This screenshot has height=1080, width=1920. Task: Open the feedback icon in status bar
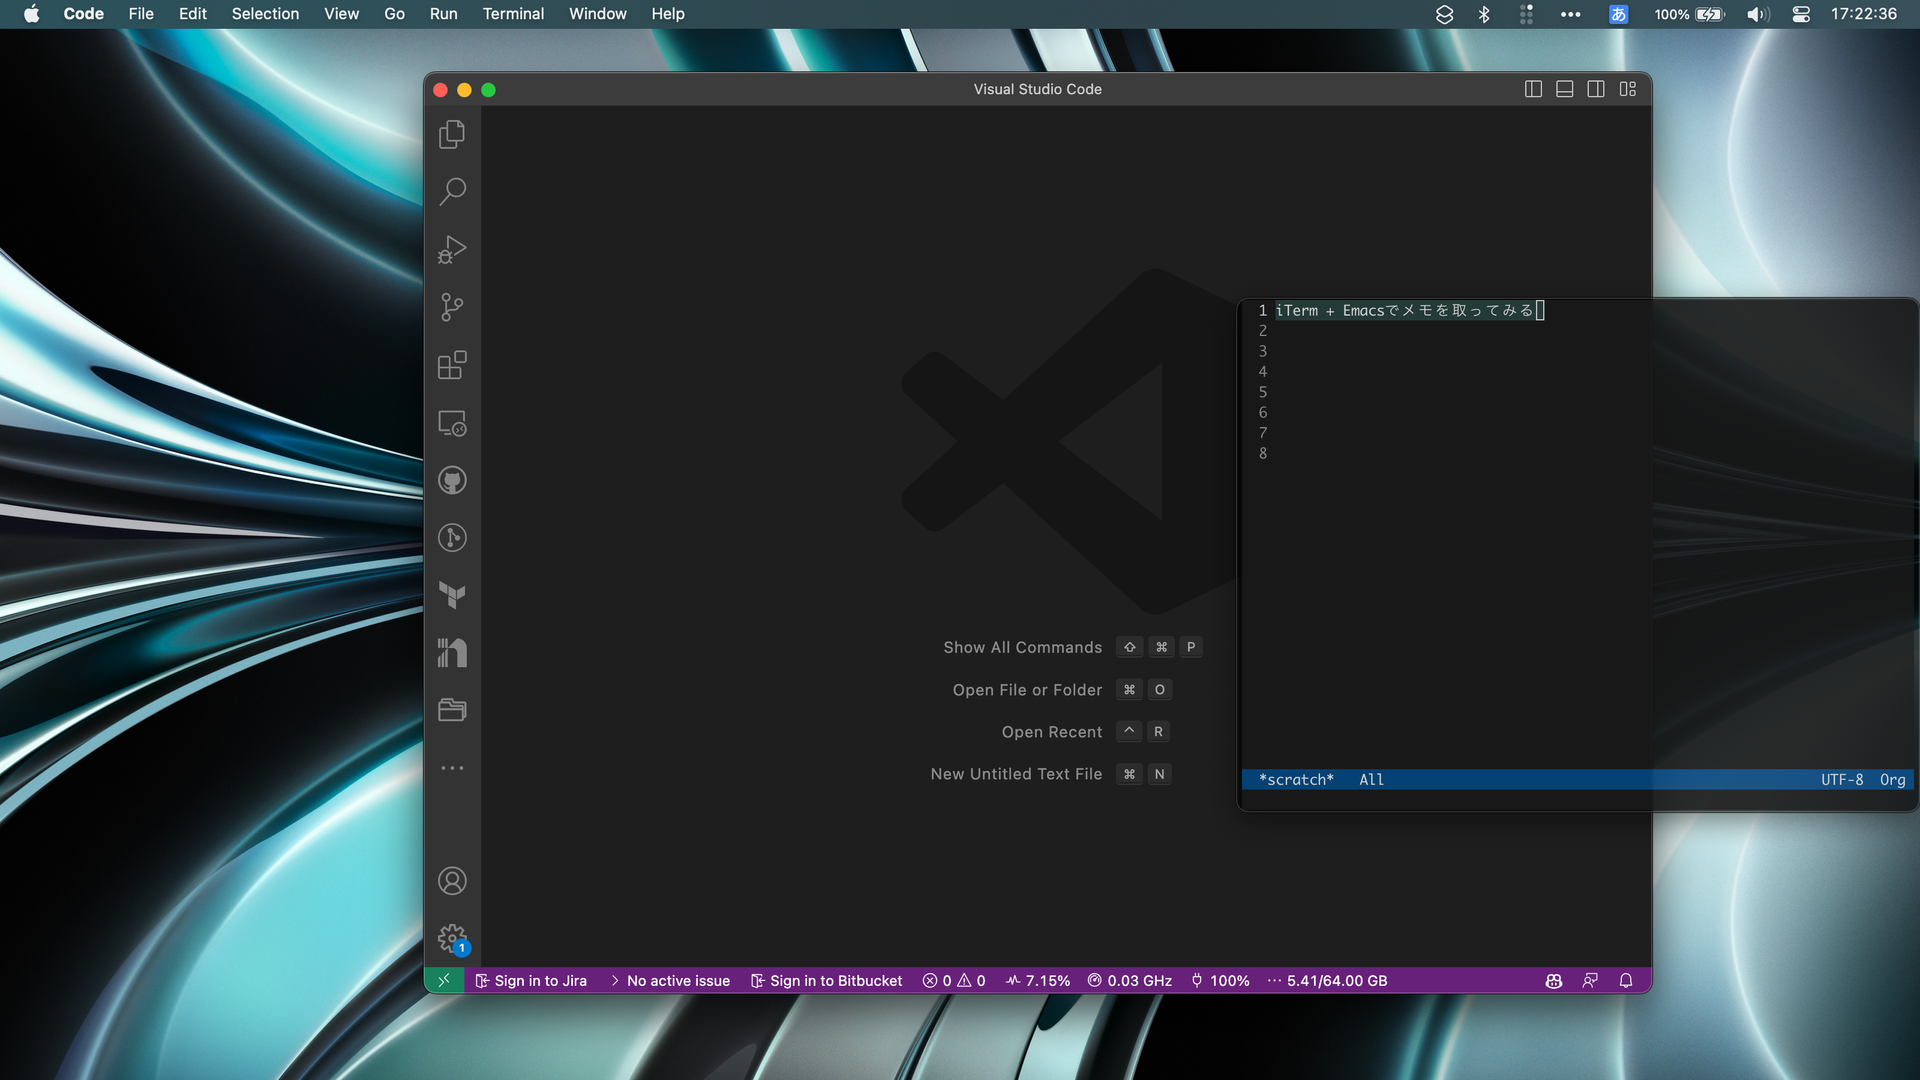click(x=1590, y=981)
